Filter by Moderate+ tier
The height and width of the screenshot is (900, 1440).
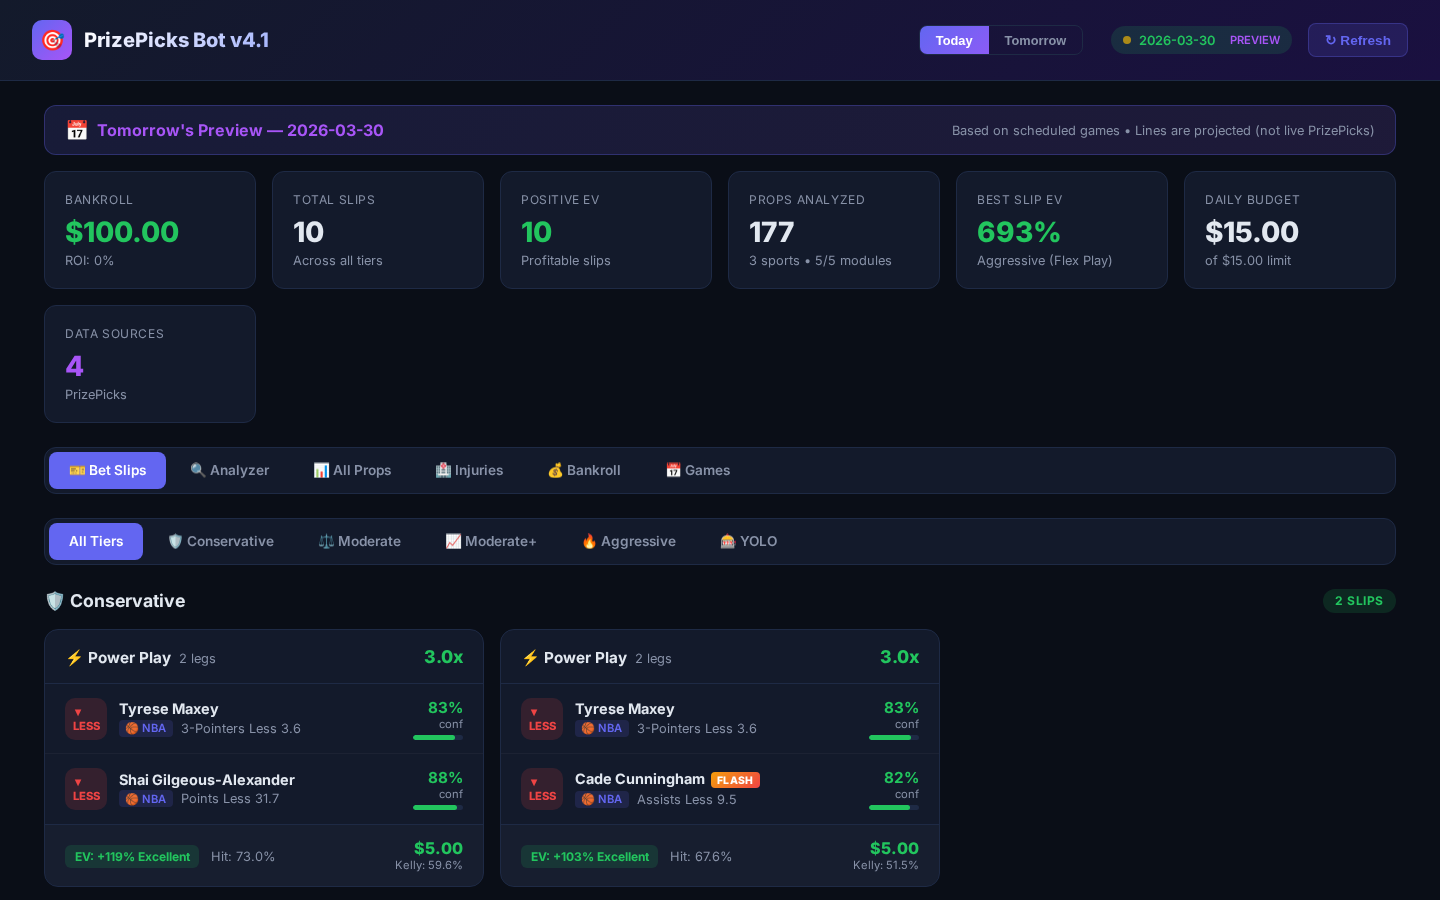(491, 541)
